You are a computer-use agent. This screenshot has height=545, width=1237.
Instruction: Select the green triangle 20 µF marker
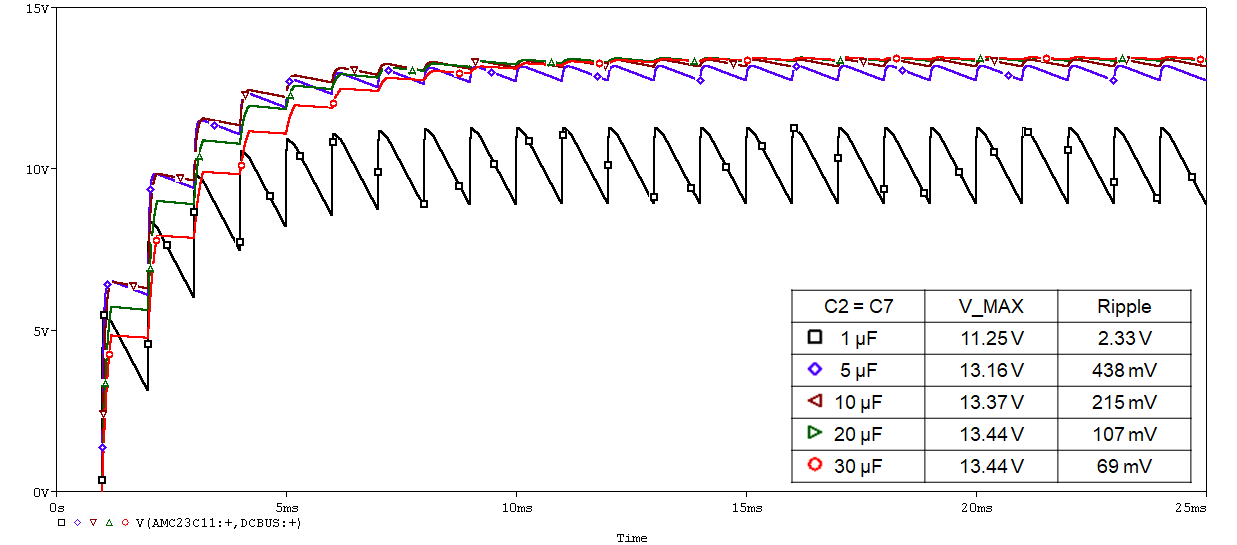[x=815, y=433]
